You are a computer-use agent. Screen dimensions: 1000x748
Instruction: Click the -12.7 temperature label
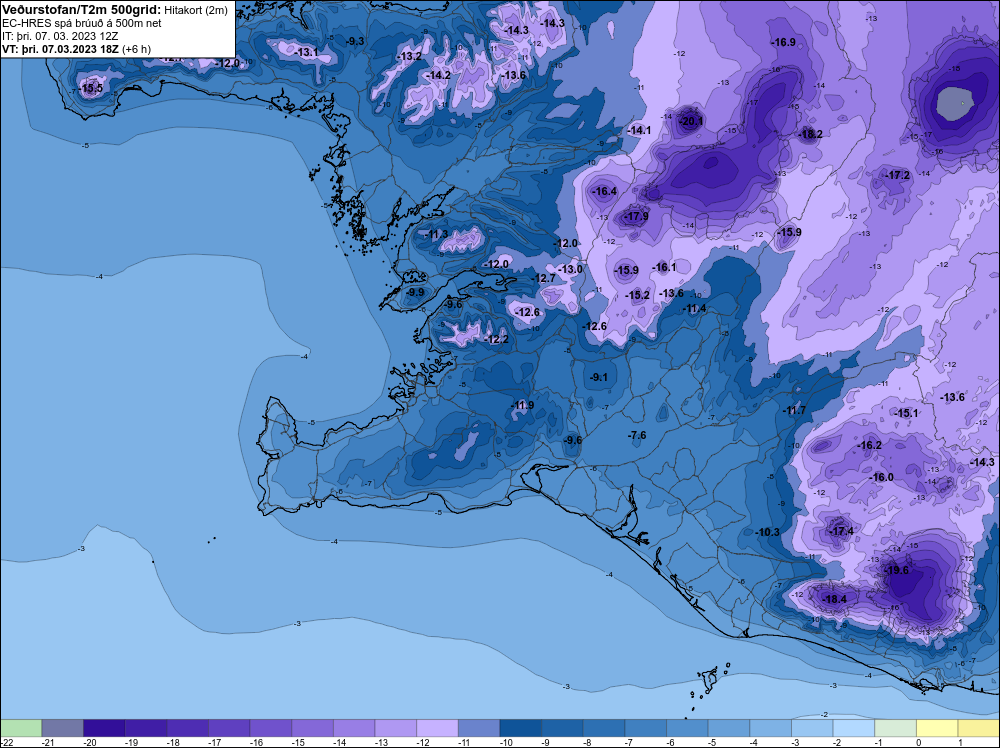[x=544, y=278]
